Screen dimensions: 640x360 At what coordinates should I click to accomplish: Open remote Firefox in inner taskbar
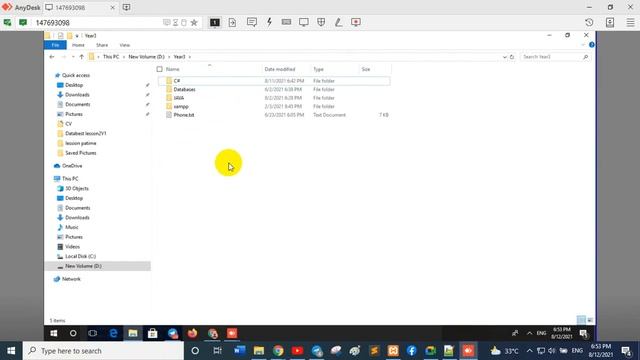(192, 333)
